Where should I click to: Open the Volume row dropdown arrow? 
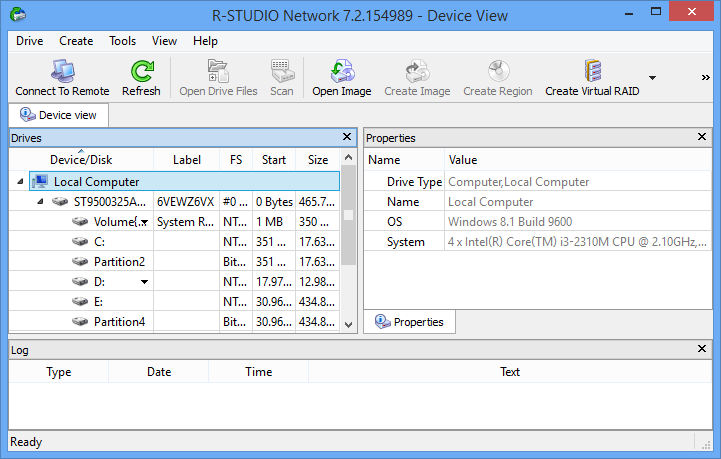[144, 223]
